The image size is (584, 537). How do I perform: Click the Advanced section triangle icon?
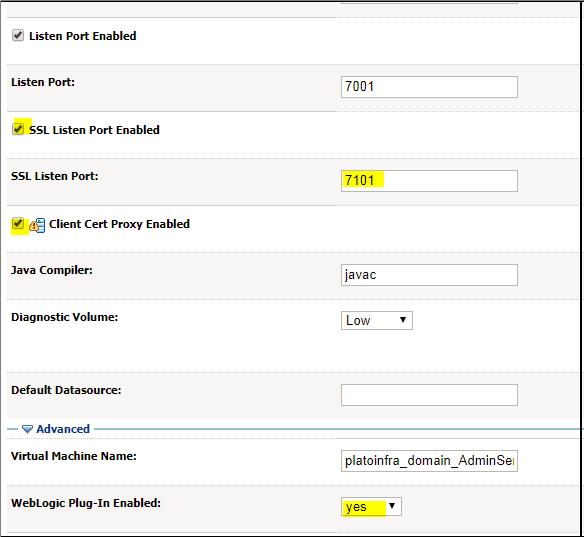27,429
